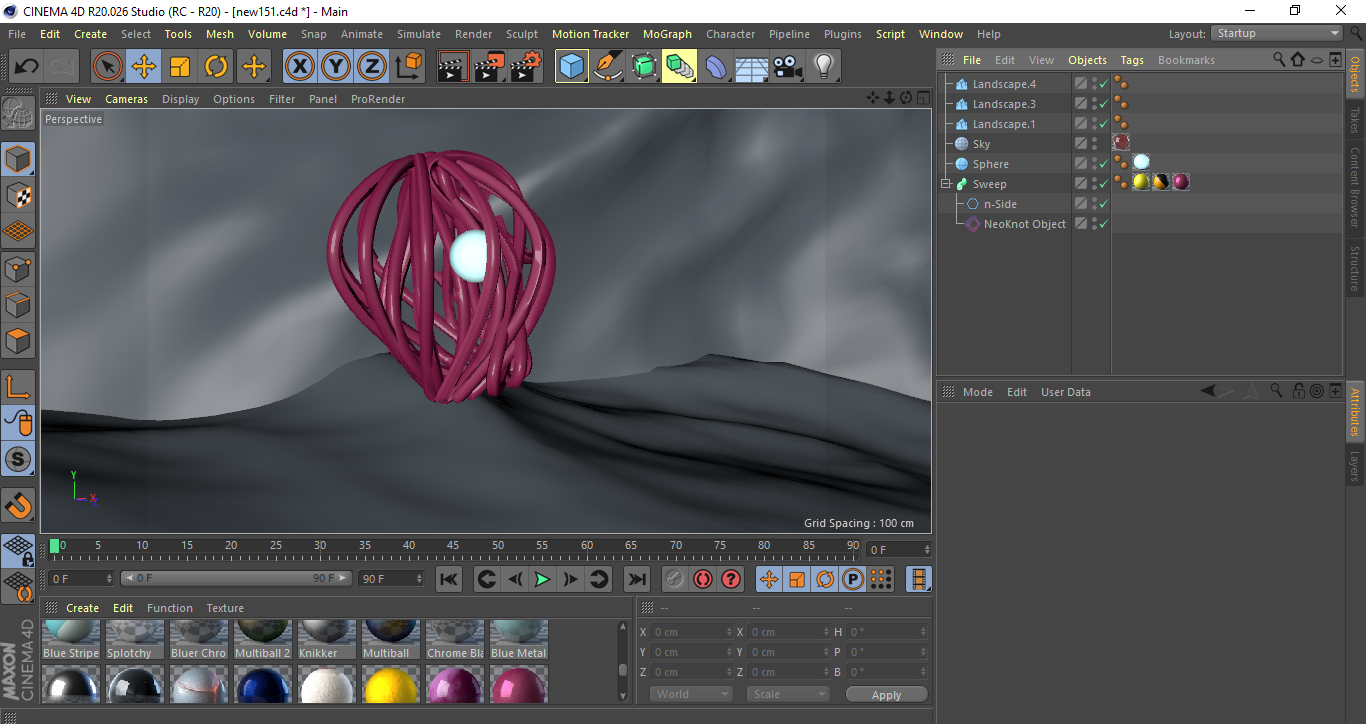Switch to Model mode
This screenshot has height=724, width=1366.
18,159
